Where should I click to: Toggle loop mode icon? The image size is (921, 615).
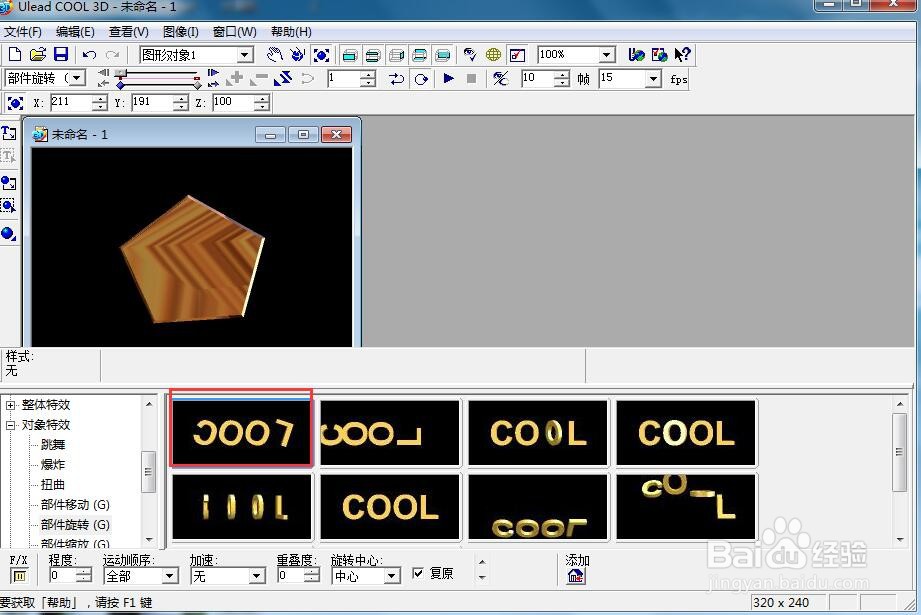click(x=421, y=79)
